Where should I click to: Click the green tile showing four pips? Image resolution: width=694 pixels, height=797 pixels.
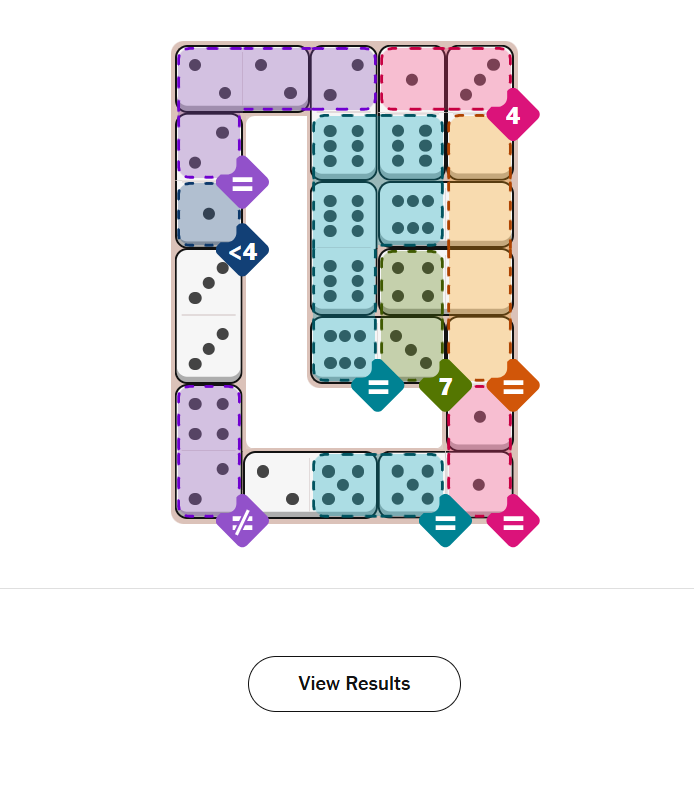coord(412,281)
